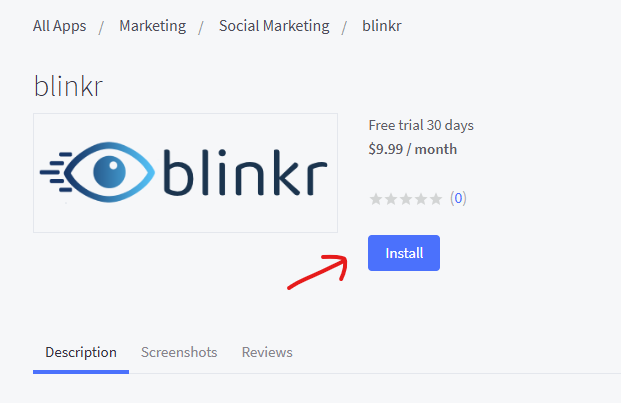Screen dimensions: 621x403
Task: Navigate to the Social Marketing breadcrumb
Action: (274, 26)
